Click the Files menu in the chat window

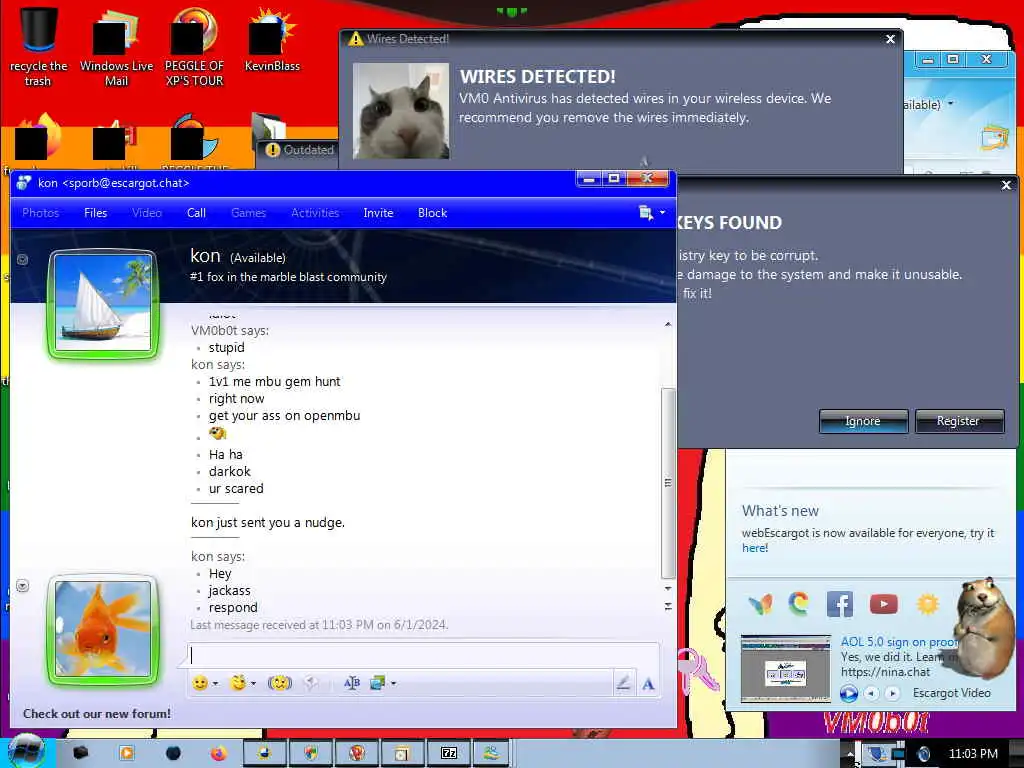95,213
